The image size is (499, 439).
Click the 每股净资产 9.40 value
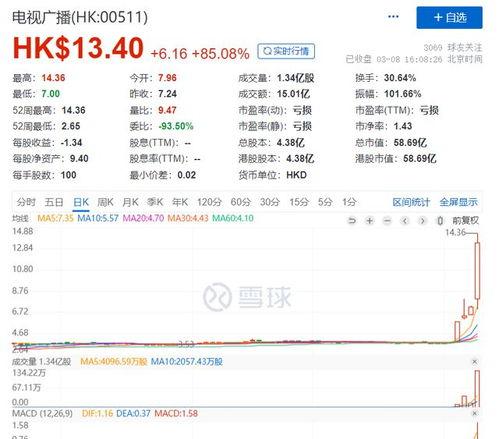[79, 159]
